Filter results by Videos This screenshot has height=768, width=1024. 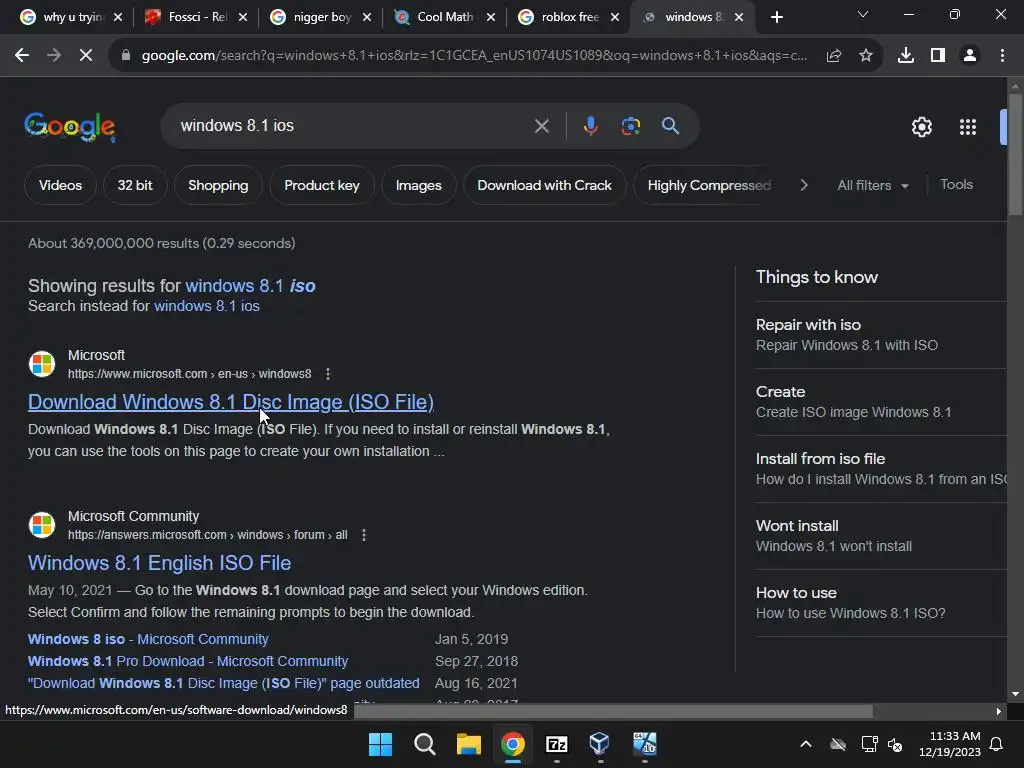click(60, 185)
